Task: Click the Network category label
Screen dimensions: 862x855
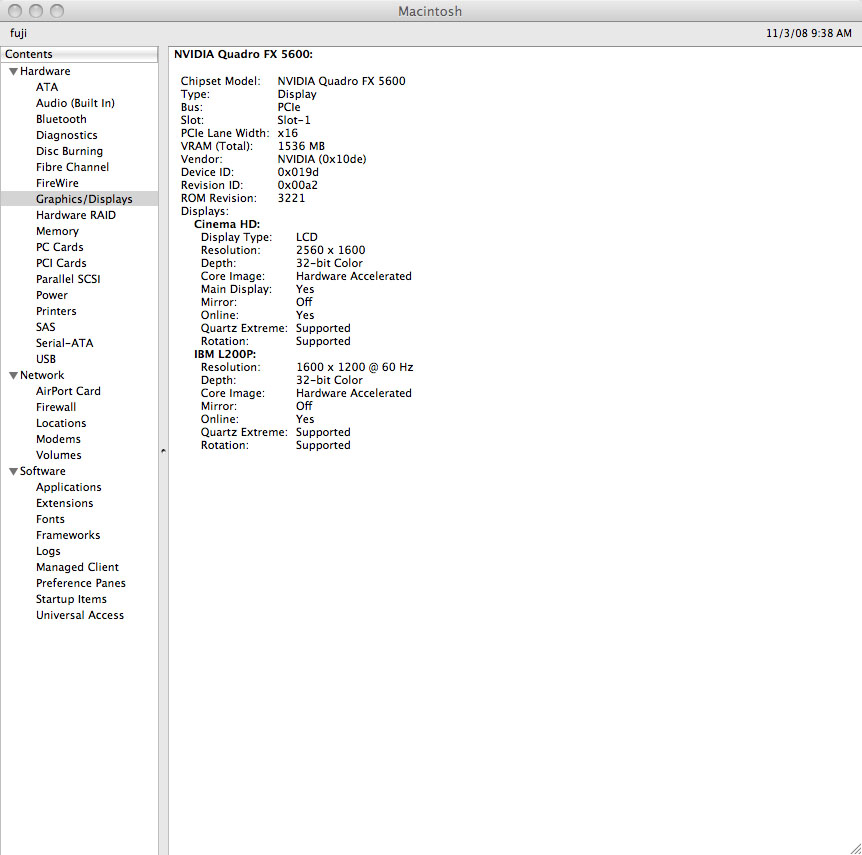Action: click(x=42, y=375)
